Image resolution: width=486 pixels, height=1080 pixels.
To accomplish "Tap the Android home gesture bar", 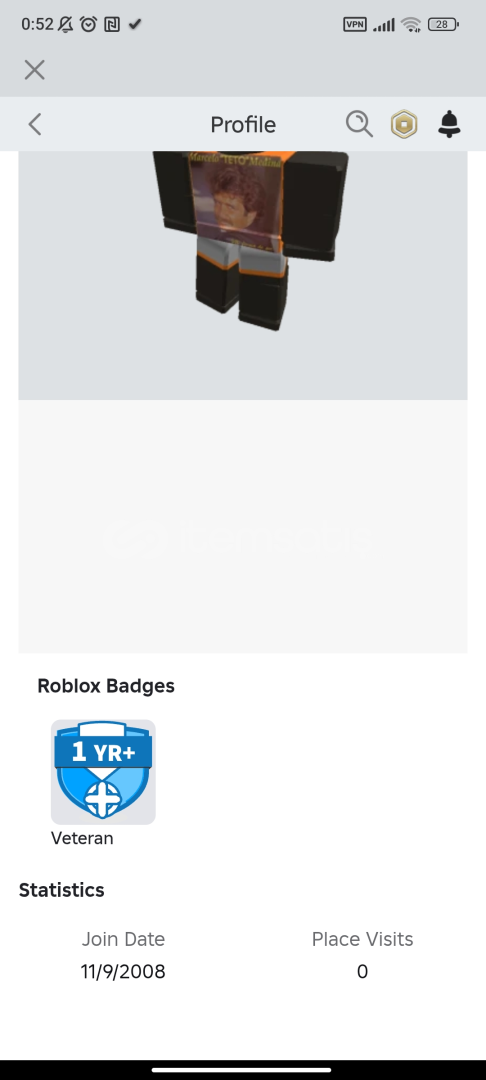I will (242, 1070).
